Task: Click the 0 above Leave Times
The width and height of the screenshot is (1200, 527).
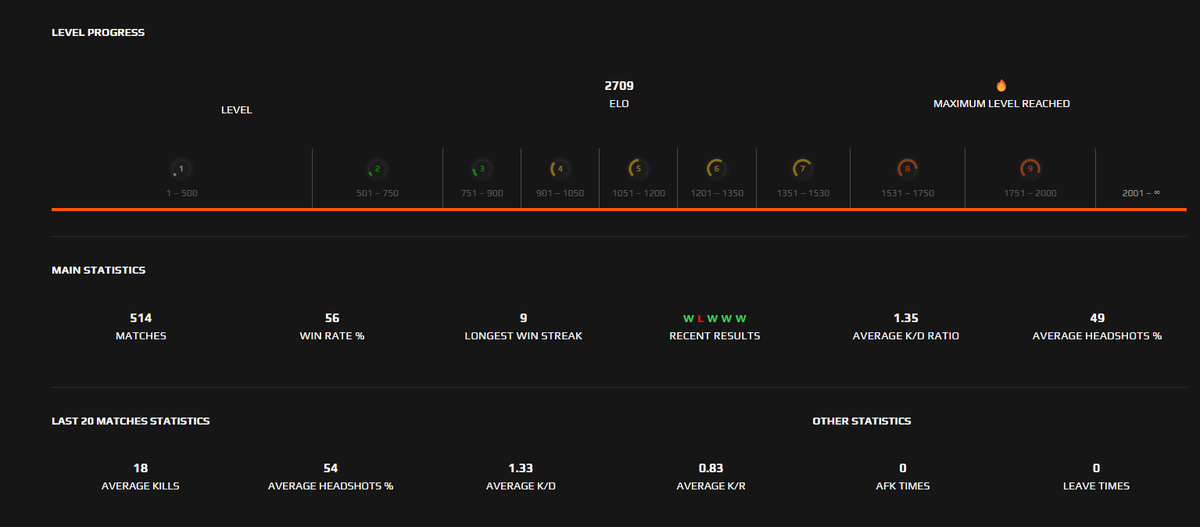Action: click(1096, 468)
